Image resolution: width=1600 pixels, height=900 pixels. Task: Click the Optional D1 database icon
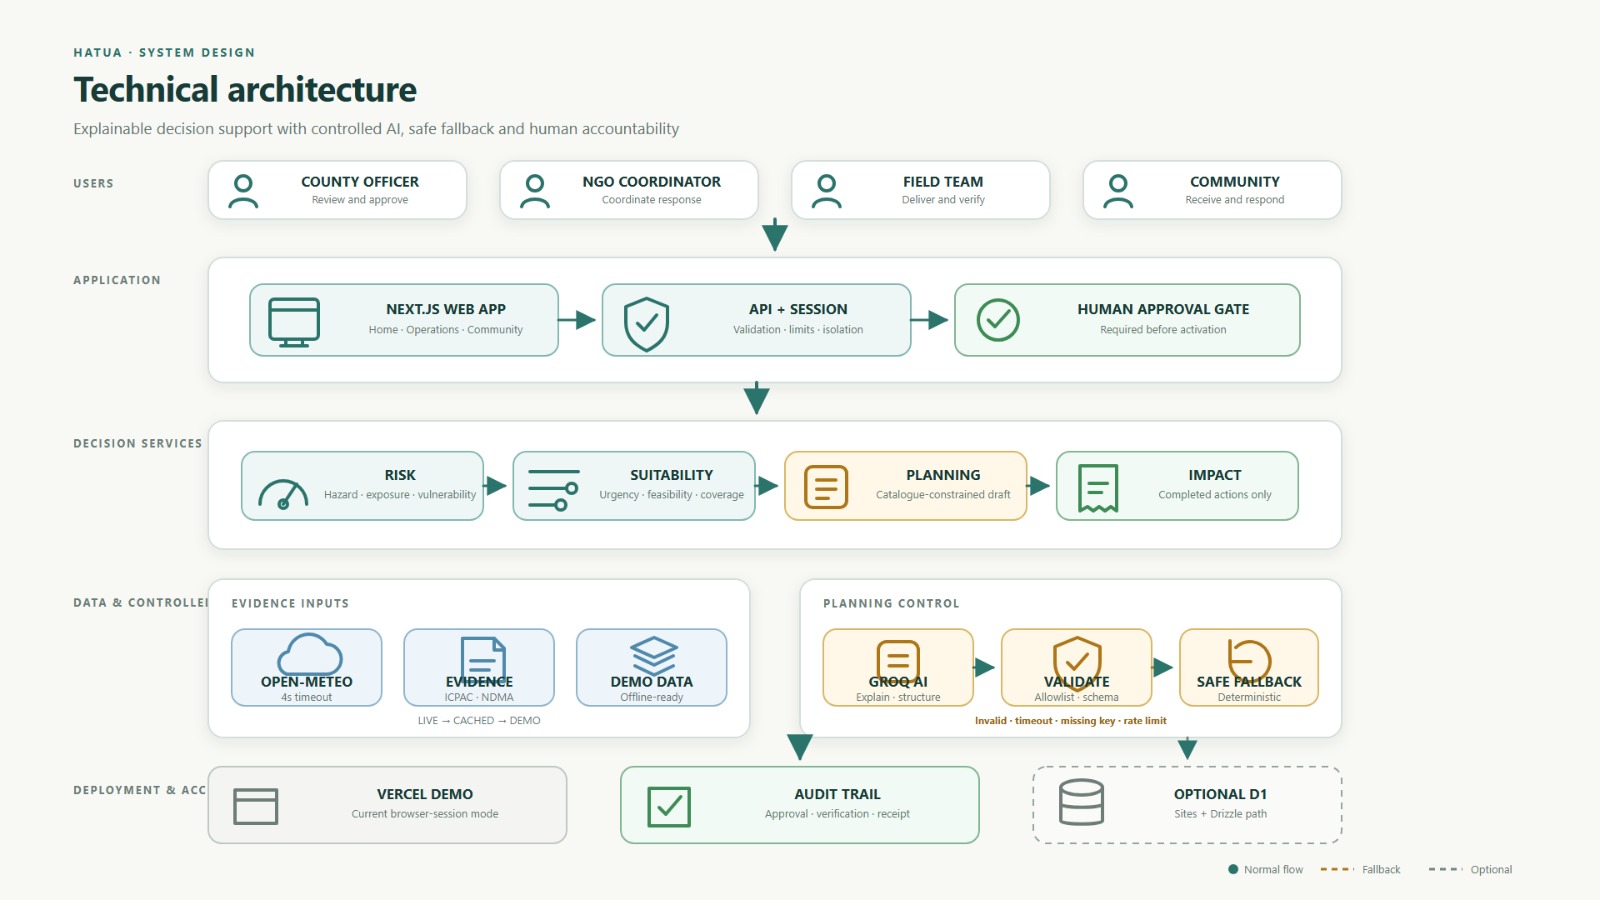coord(1081,802)
